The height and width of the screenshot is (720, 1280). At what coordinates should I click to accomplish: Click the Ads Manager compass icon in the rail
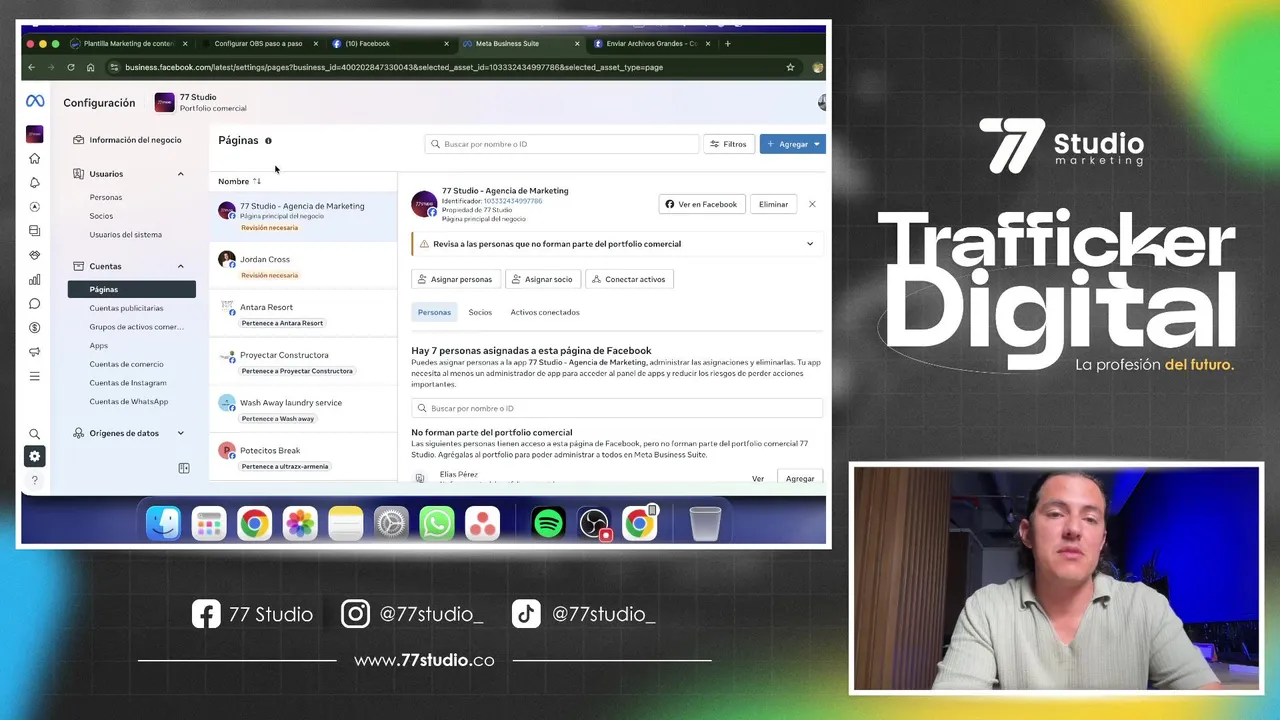[x=35, y=207]
